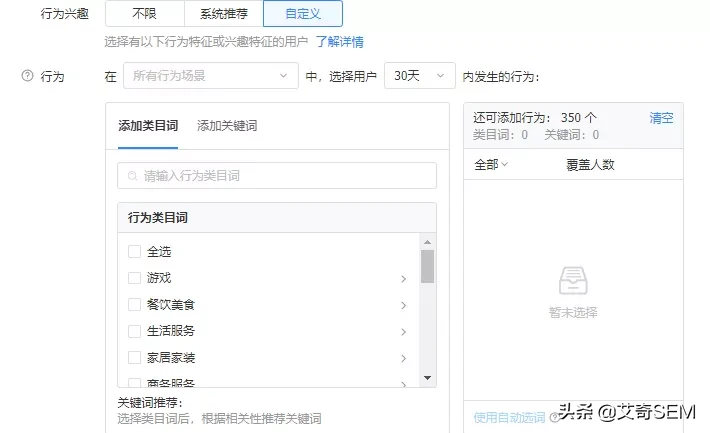Screen dimensions: 710x433
Task: Click help icon next to 使用自动选词
Action: tap(554, 418)
